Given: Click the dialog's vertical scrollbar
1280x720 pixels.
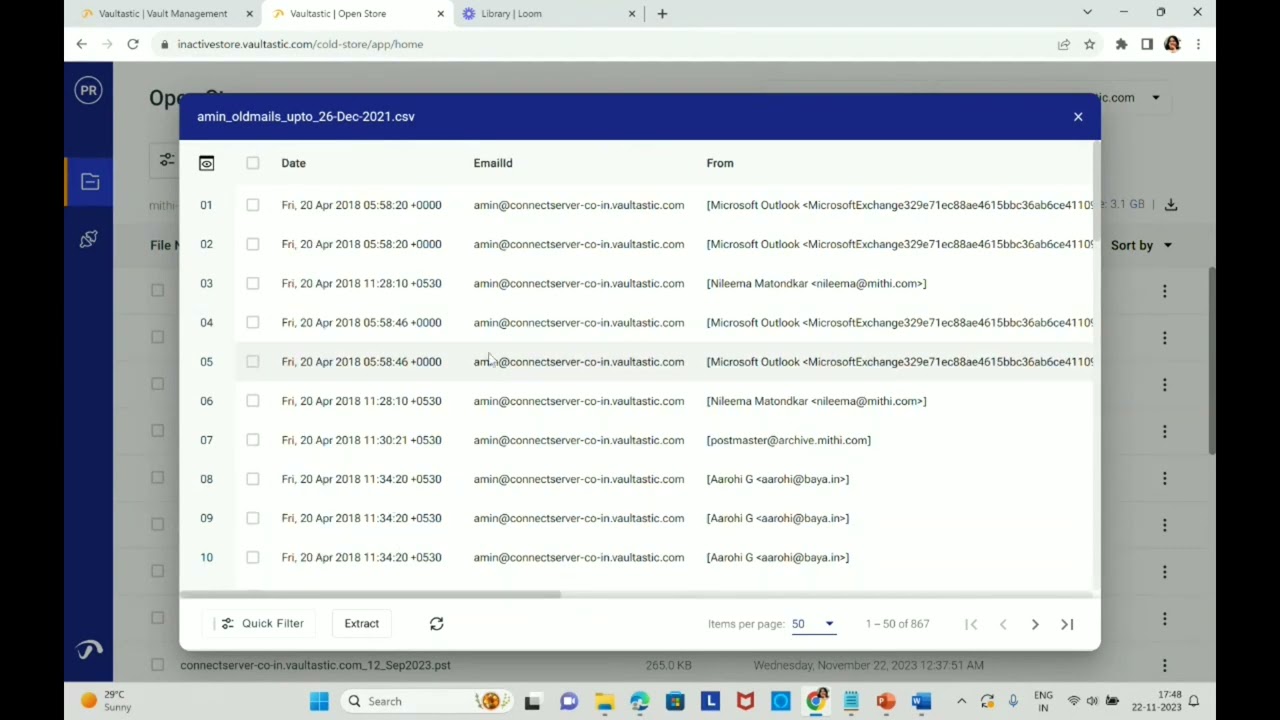Looking at the screenshot, I should click(x=1097, y=191).
